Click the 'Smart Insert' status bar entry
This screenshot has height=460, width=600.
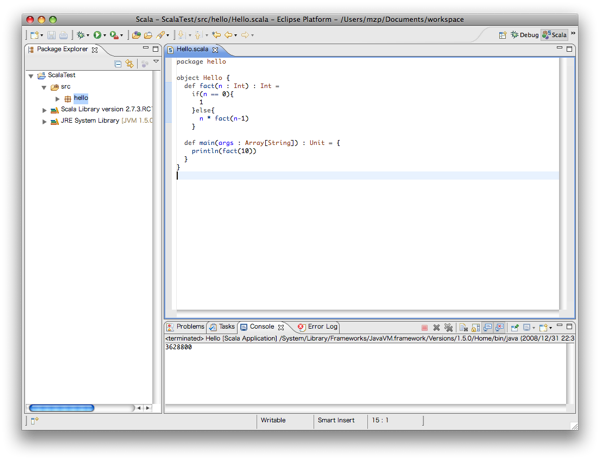(x=336, y=420)
